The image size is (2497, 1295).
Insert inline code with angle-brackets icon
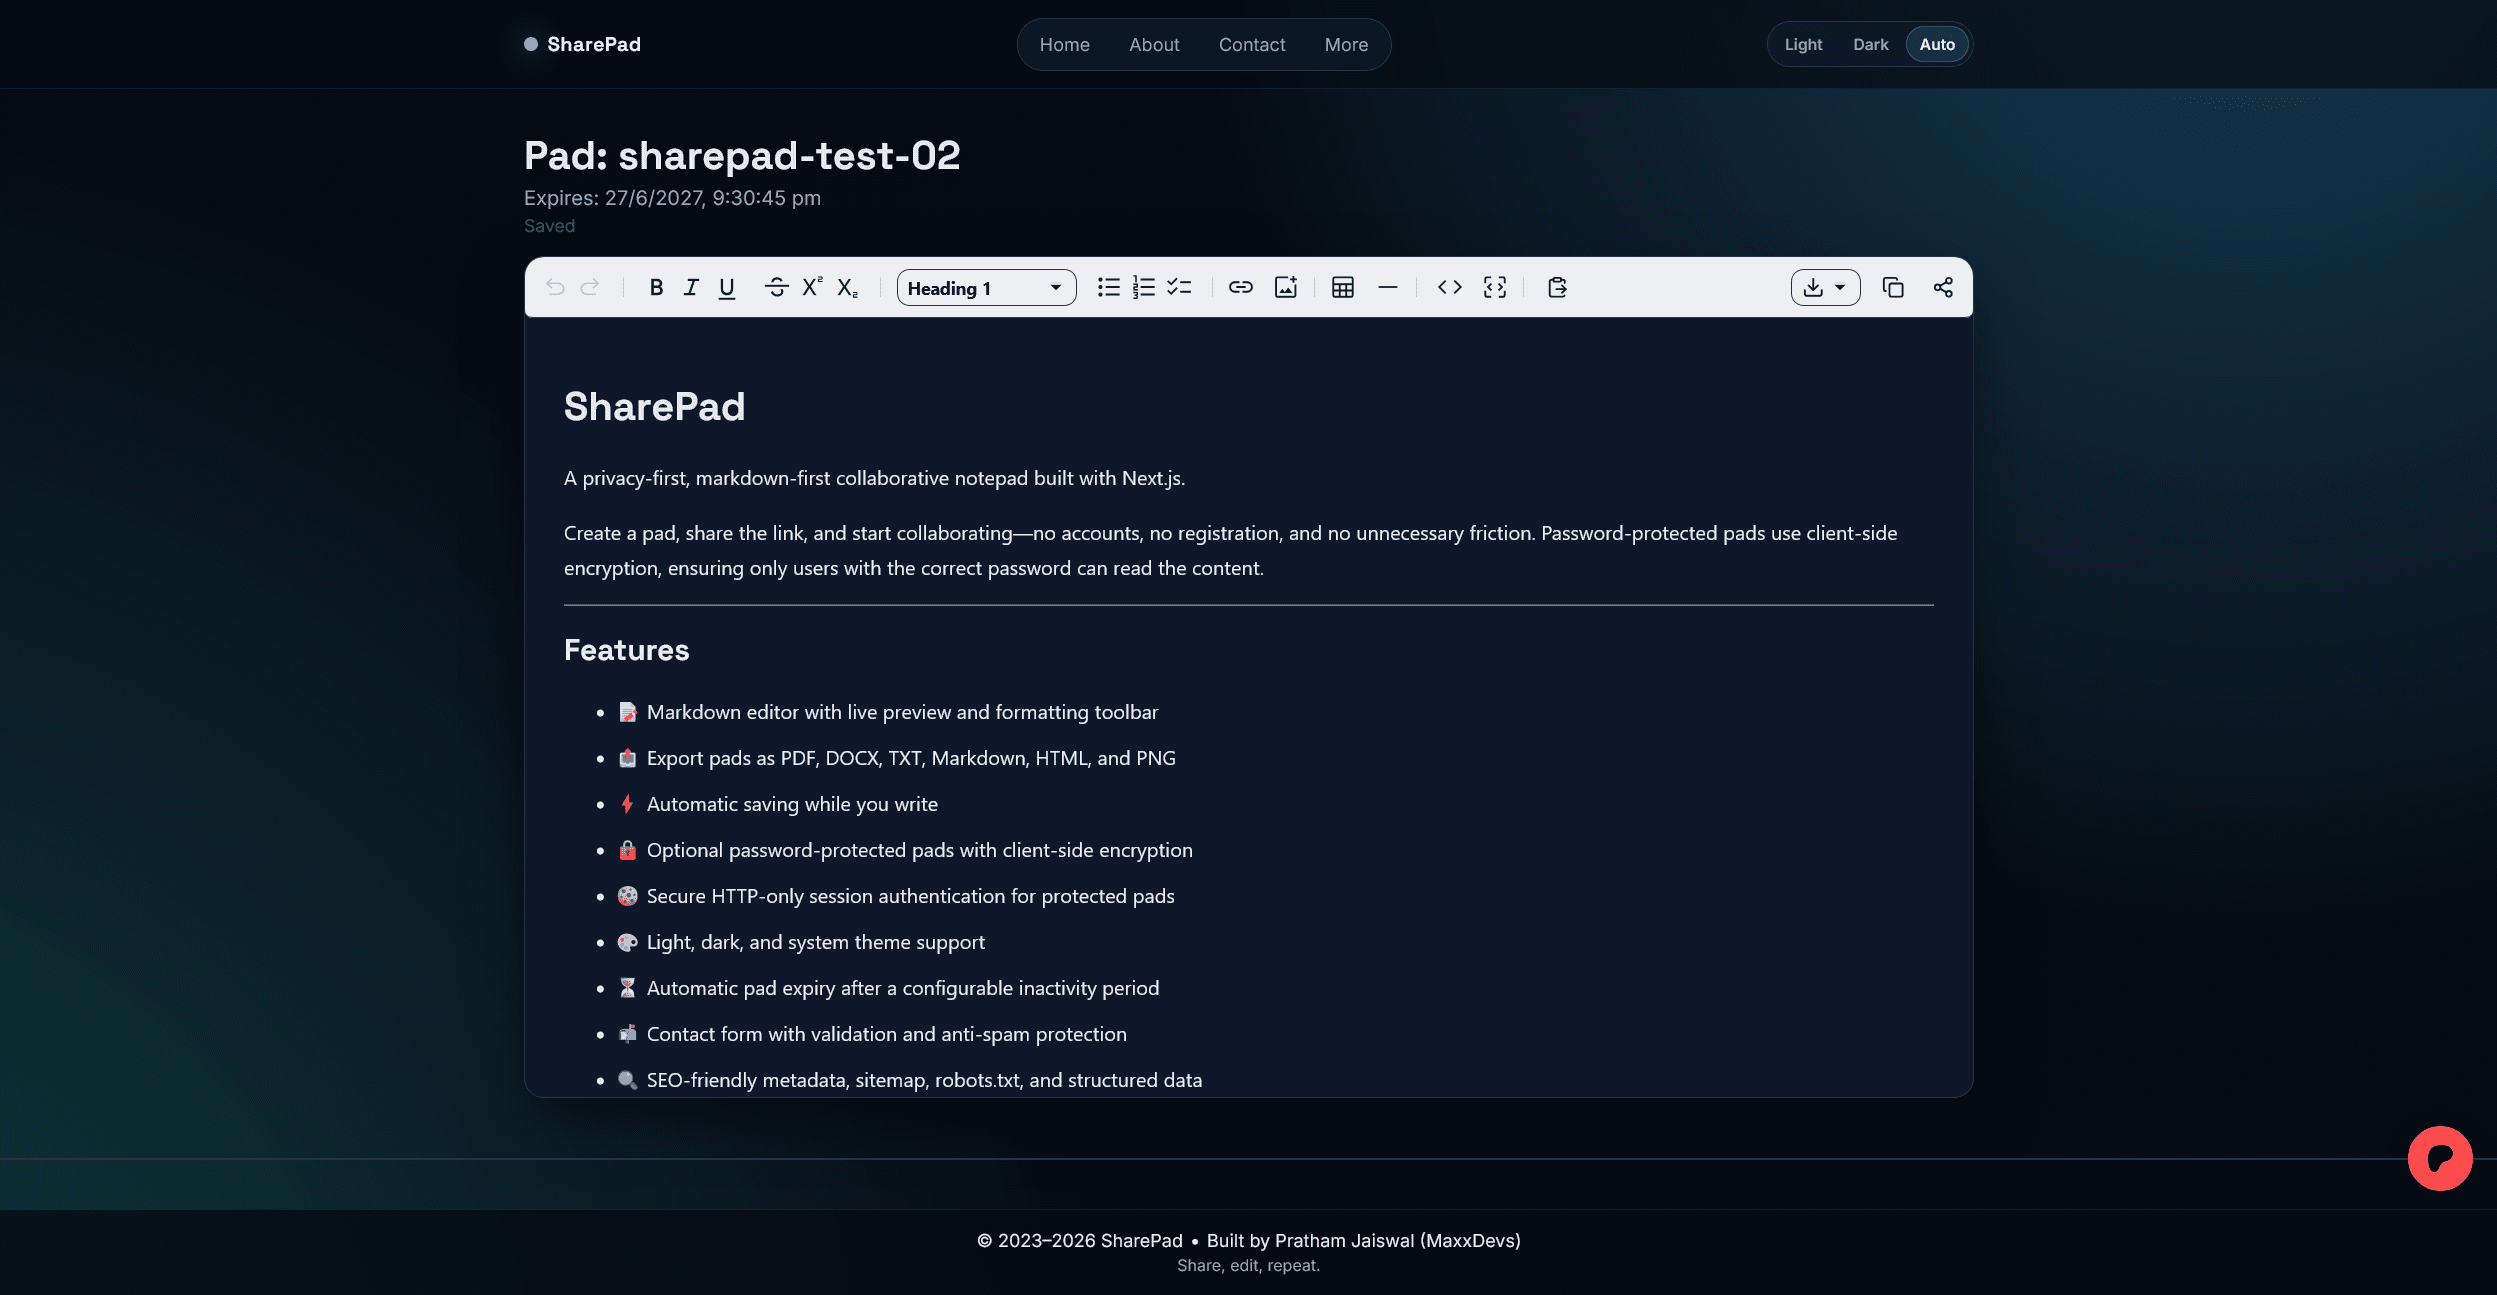pos(1450,288)
